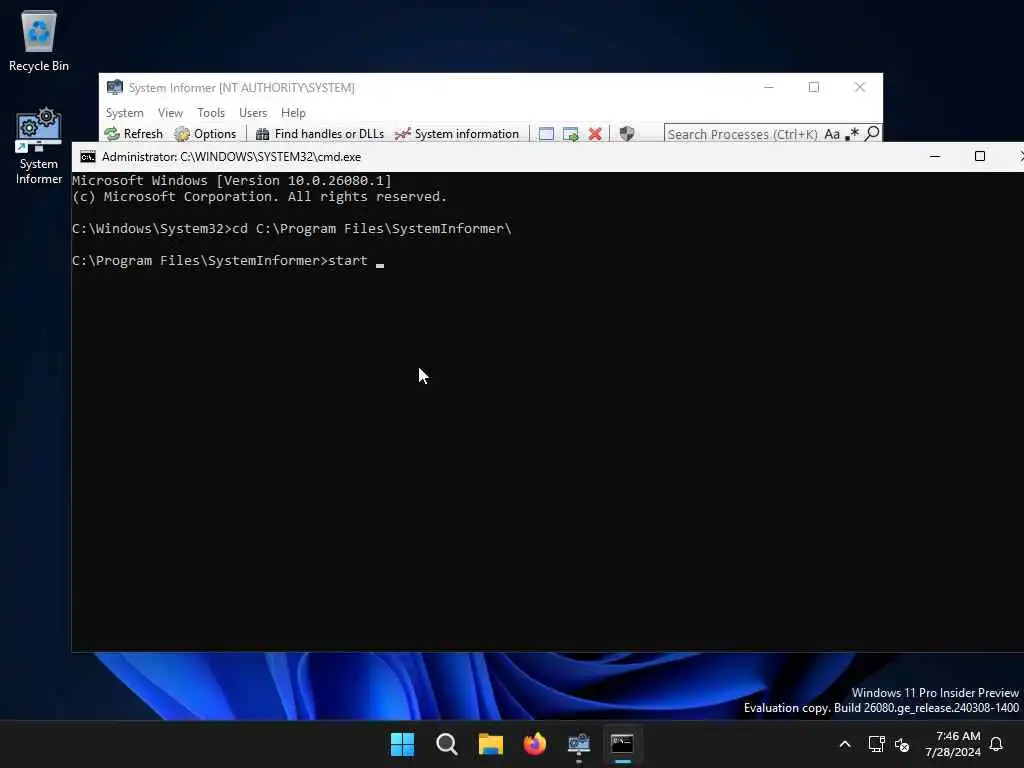Open taskbar Search
Image resolution: width=1024 pixels, height=768 pixels.
tap(447, 744)
